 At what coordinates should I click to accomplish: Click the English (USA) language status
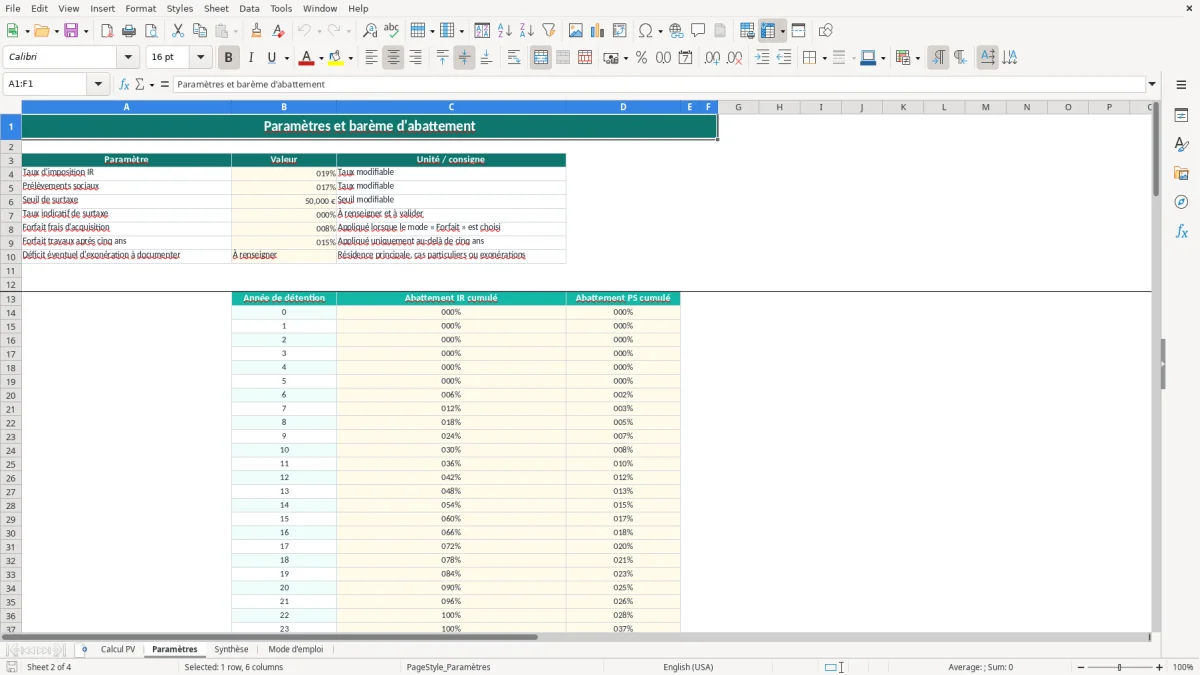point(688,667)
